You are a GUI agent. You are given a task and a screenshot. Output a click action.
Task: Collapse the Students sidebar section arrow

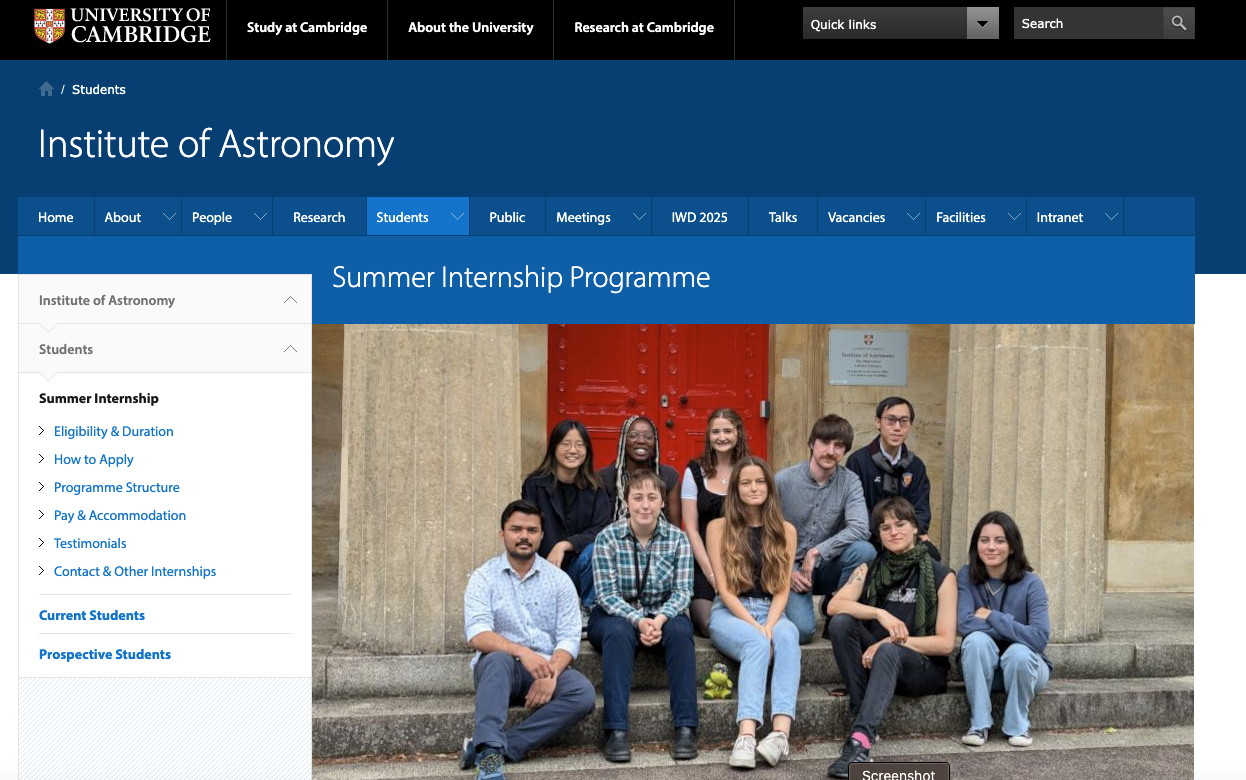point(290,349)
